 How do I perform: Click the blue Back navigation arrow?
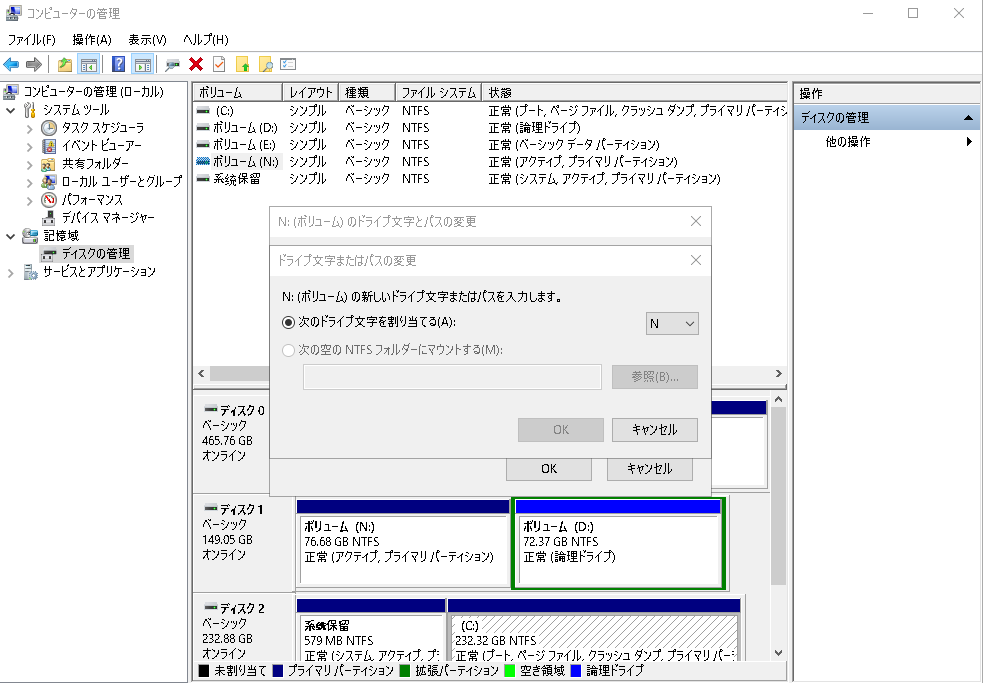click(11, 64)
